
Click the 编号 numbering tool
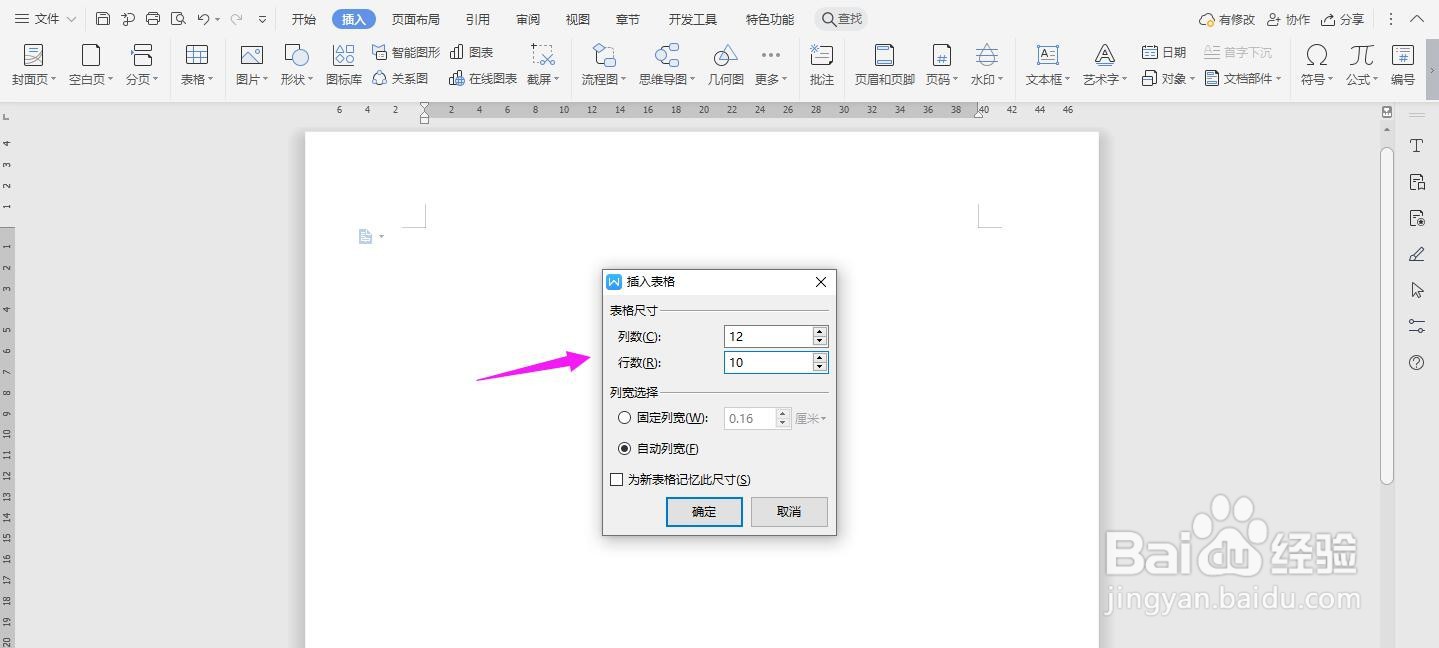1403,65
